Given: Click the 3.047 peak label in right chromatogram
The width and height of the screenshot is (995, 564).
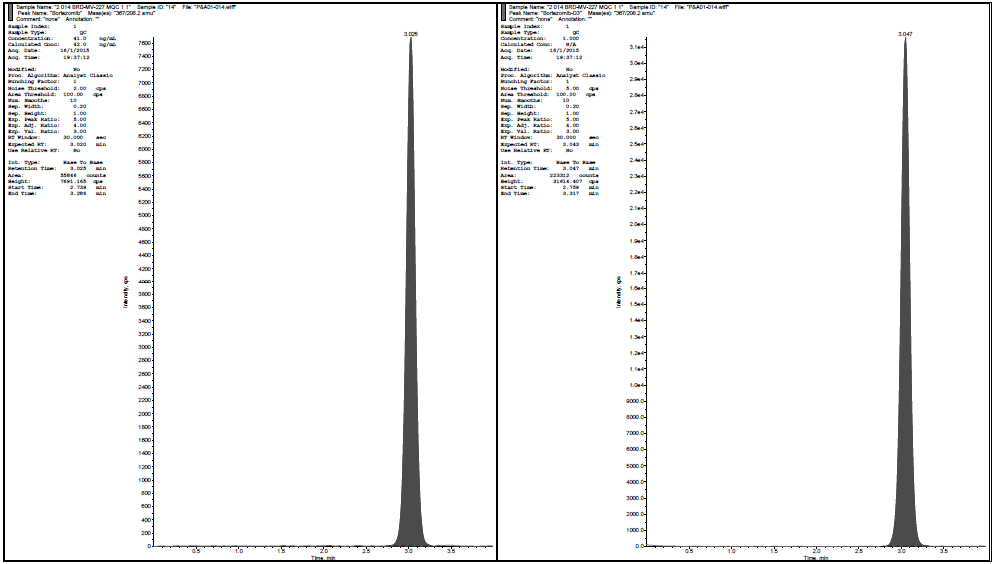Looking at the screenshot, I should click(905, 33).
